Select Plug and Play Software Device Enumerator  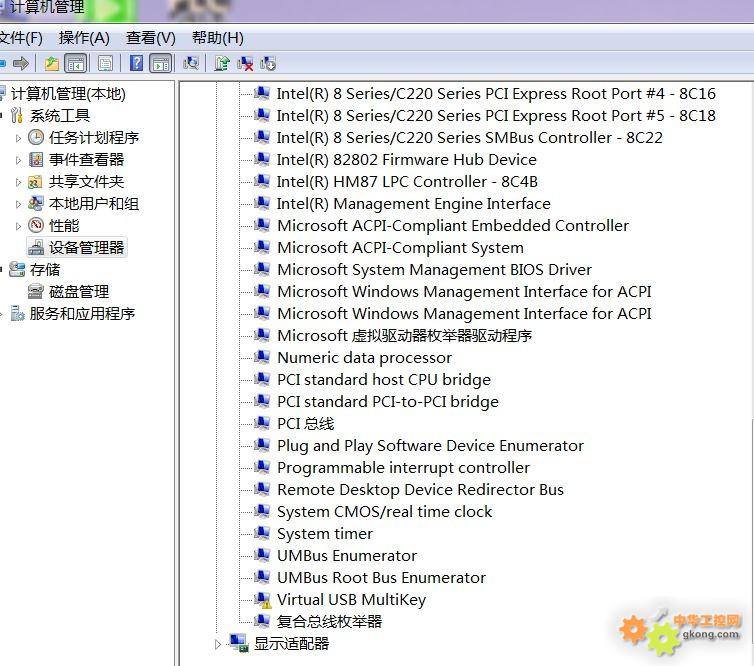430,446
